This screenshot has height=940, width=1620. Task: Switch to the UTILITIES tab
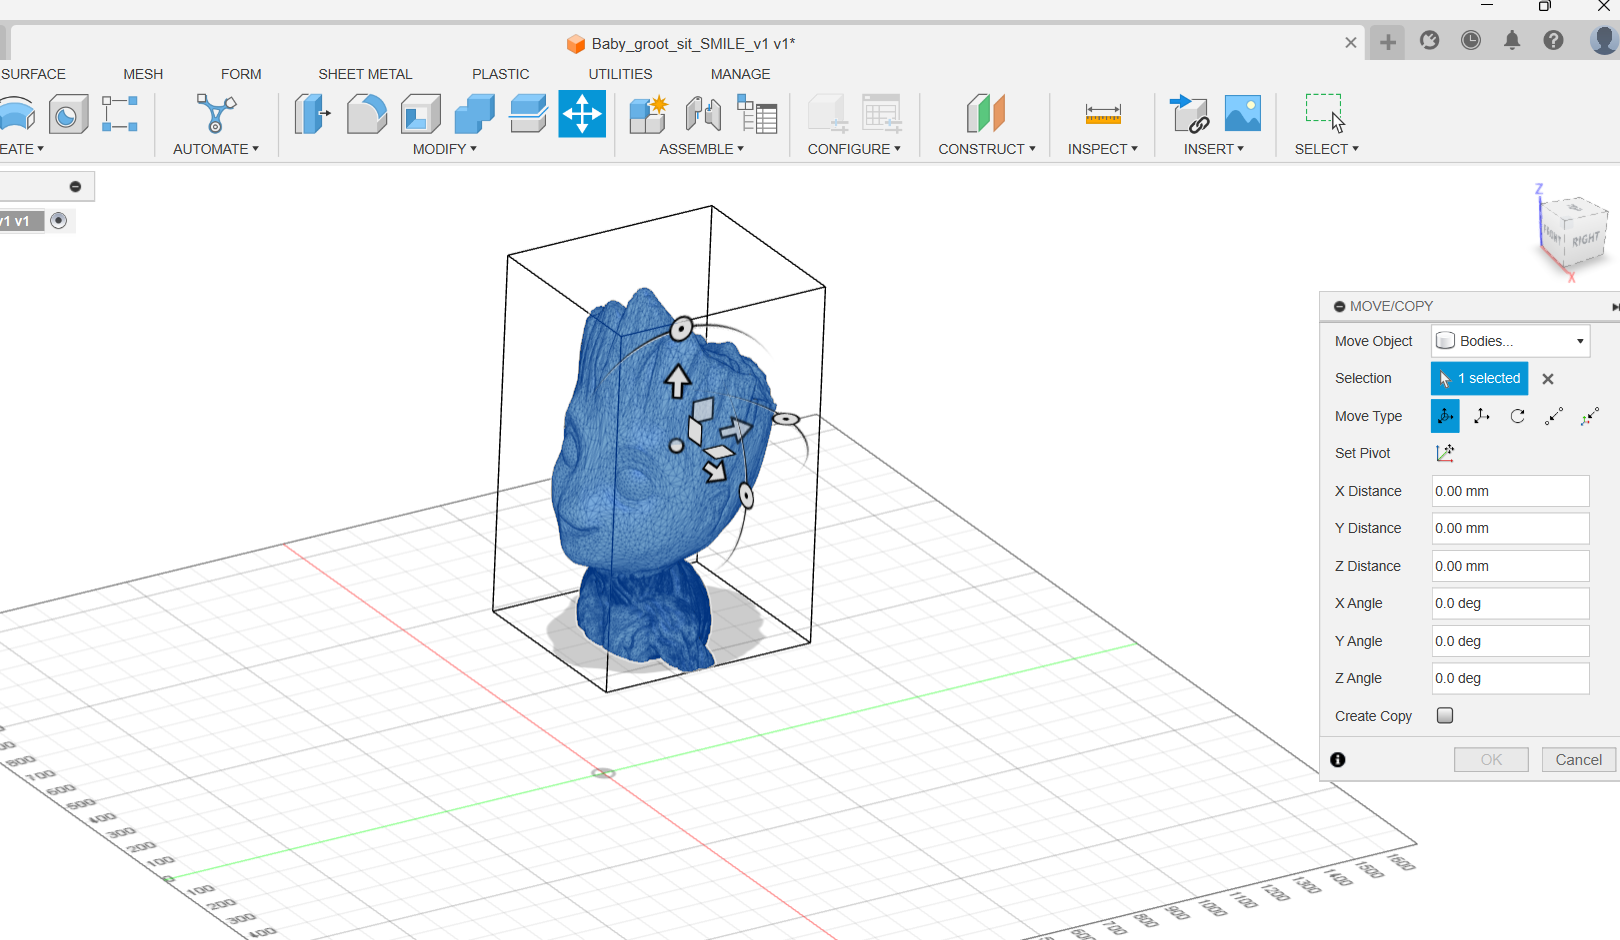click(620, 74)
